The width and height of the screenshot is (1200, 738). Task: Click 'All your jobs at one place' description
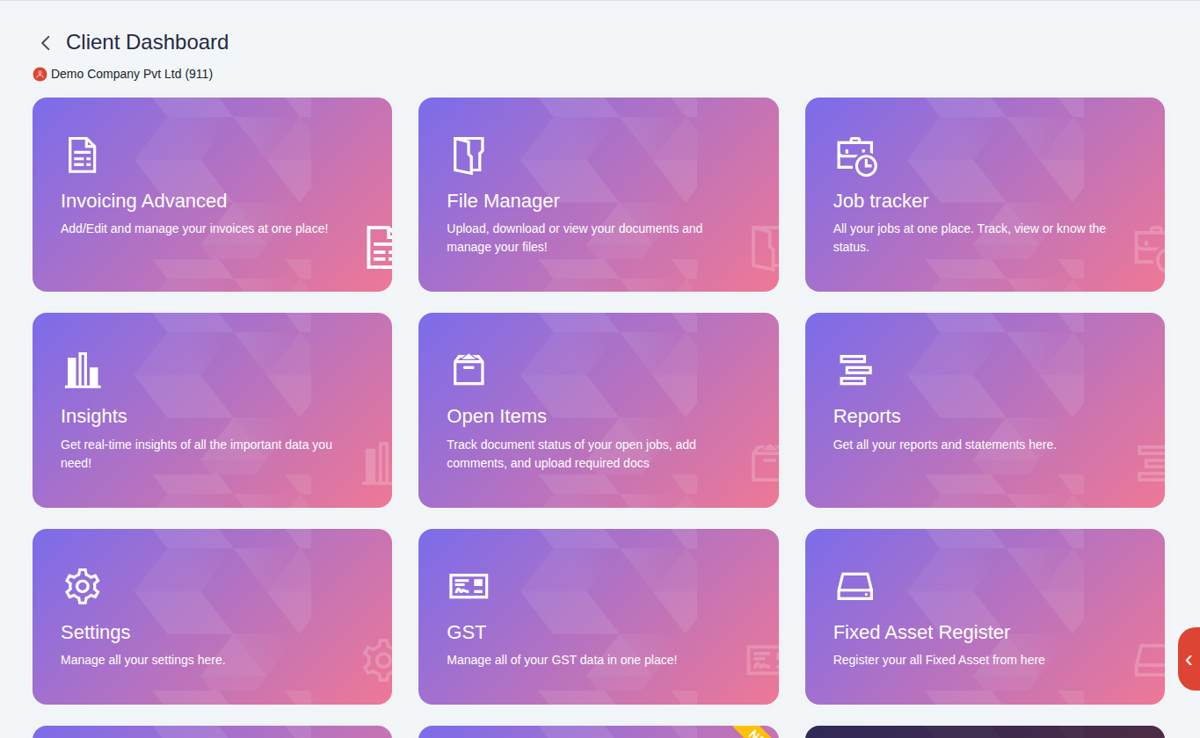pos(969,238)
